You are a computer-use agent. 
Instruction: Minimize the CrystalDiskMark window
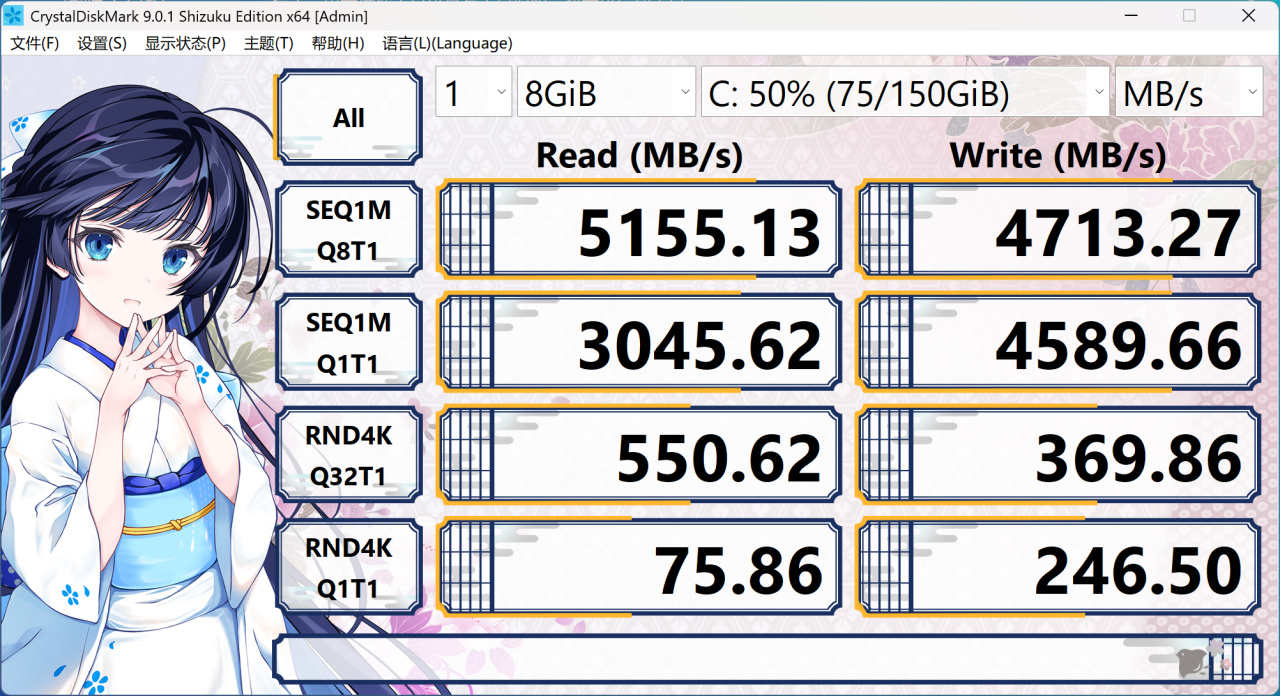click(x=1131, y=16)
